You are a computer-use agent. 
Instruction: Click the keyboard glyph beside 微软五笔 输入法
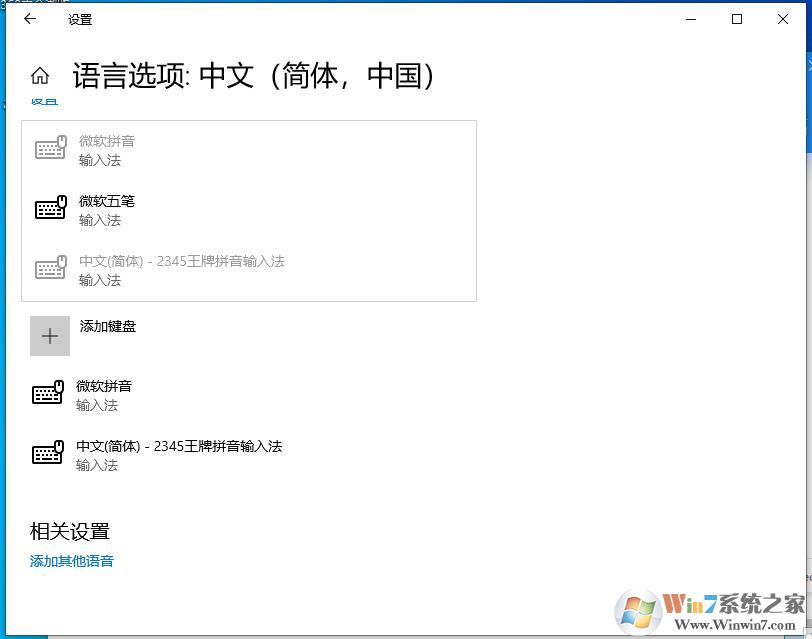[x=49, y=210]
